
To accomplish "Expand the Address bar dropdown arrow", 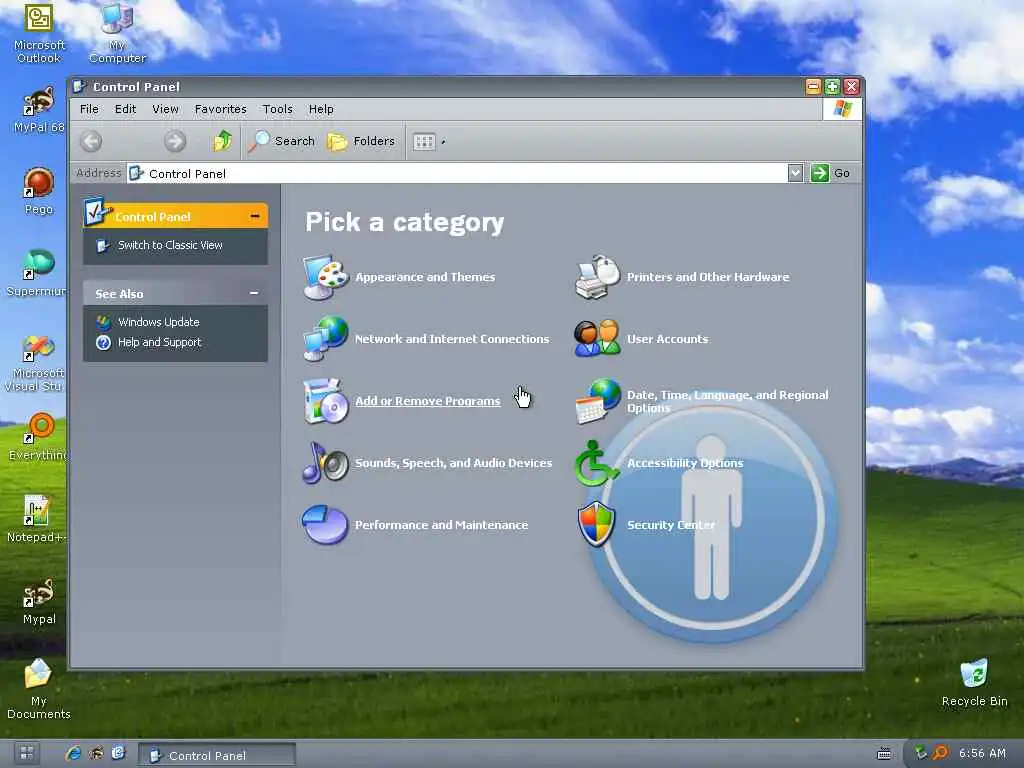I will 795,173.
